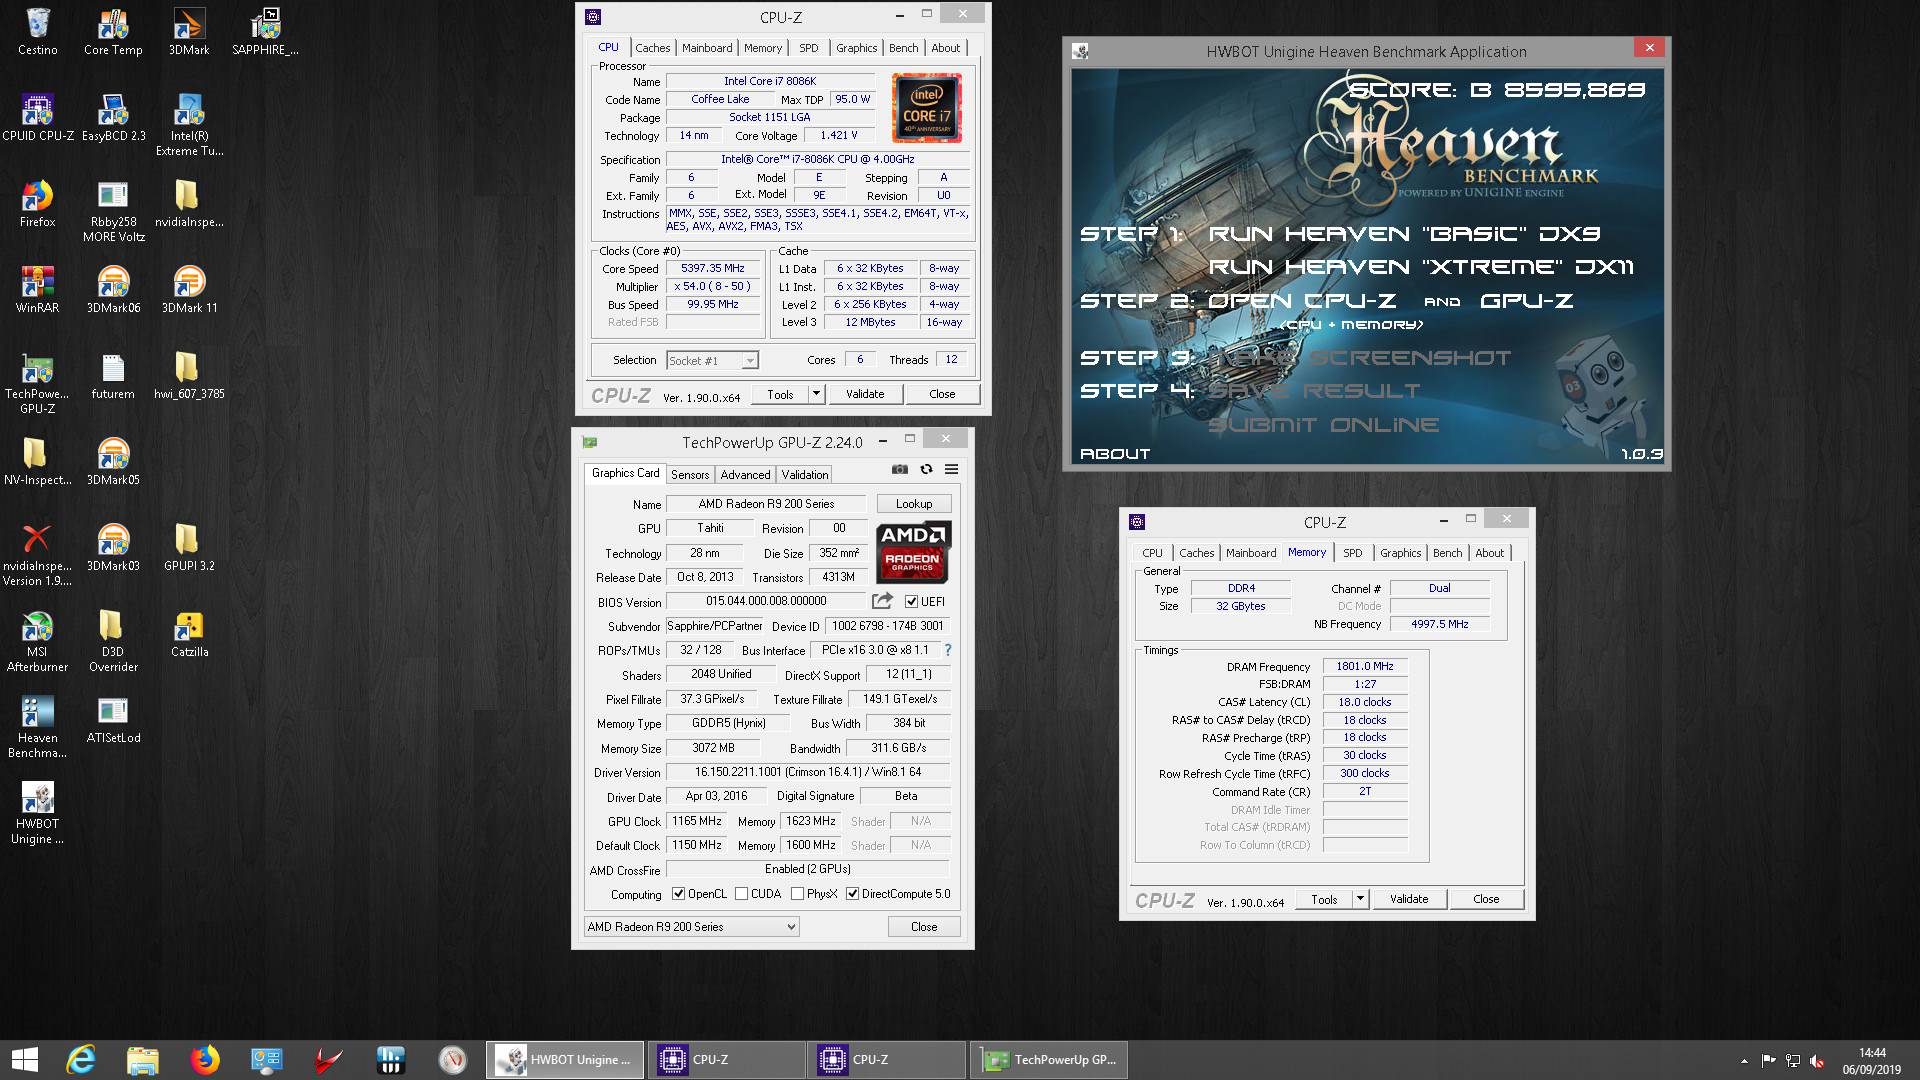Open the HWBOT Unigine desktop icon
Viewport: 1920px width, 1080px height.
tap(37, 814)
